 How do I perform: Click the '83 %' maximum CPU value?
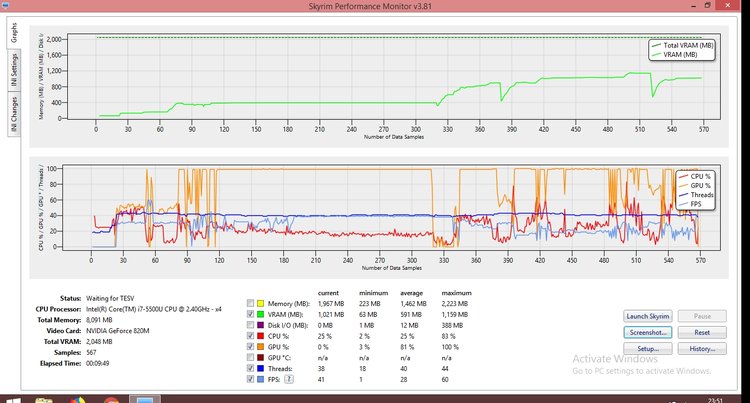[x=448, y=336]
